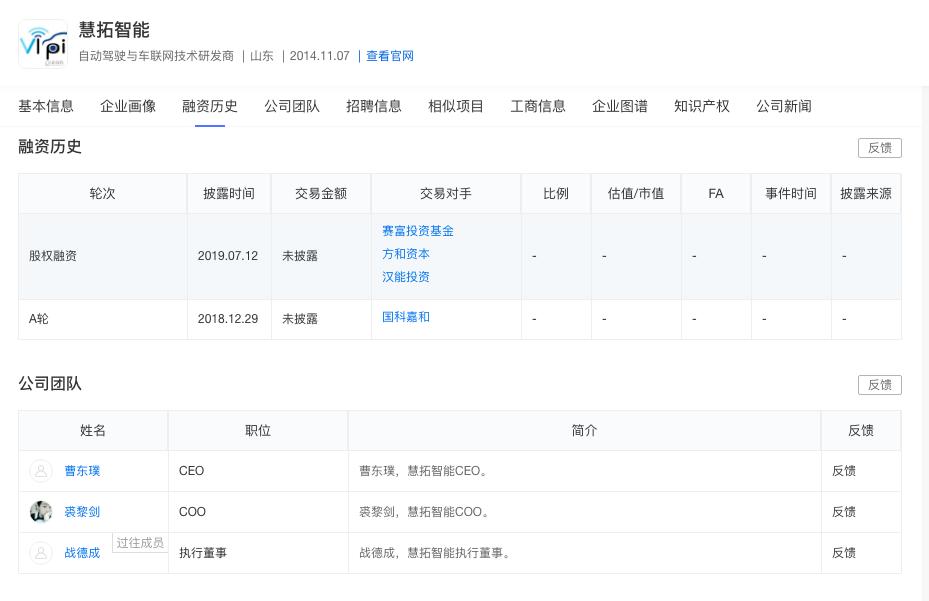Click bio text 曹东璞，慧拓智能CEO。
929x601 pixels.
pos(423,471)
